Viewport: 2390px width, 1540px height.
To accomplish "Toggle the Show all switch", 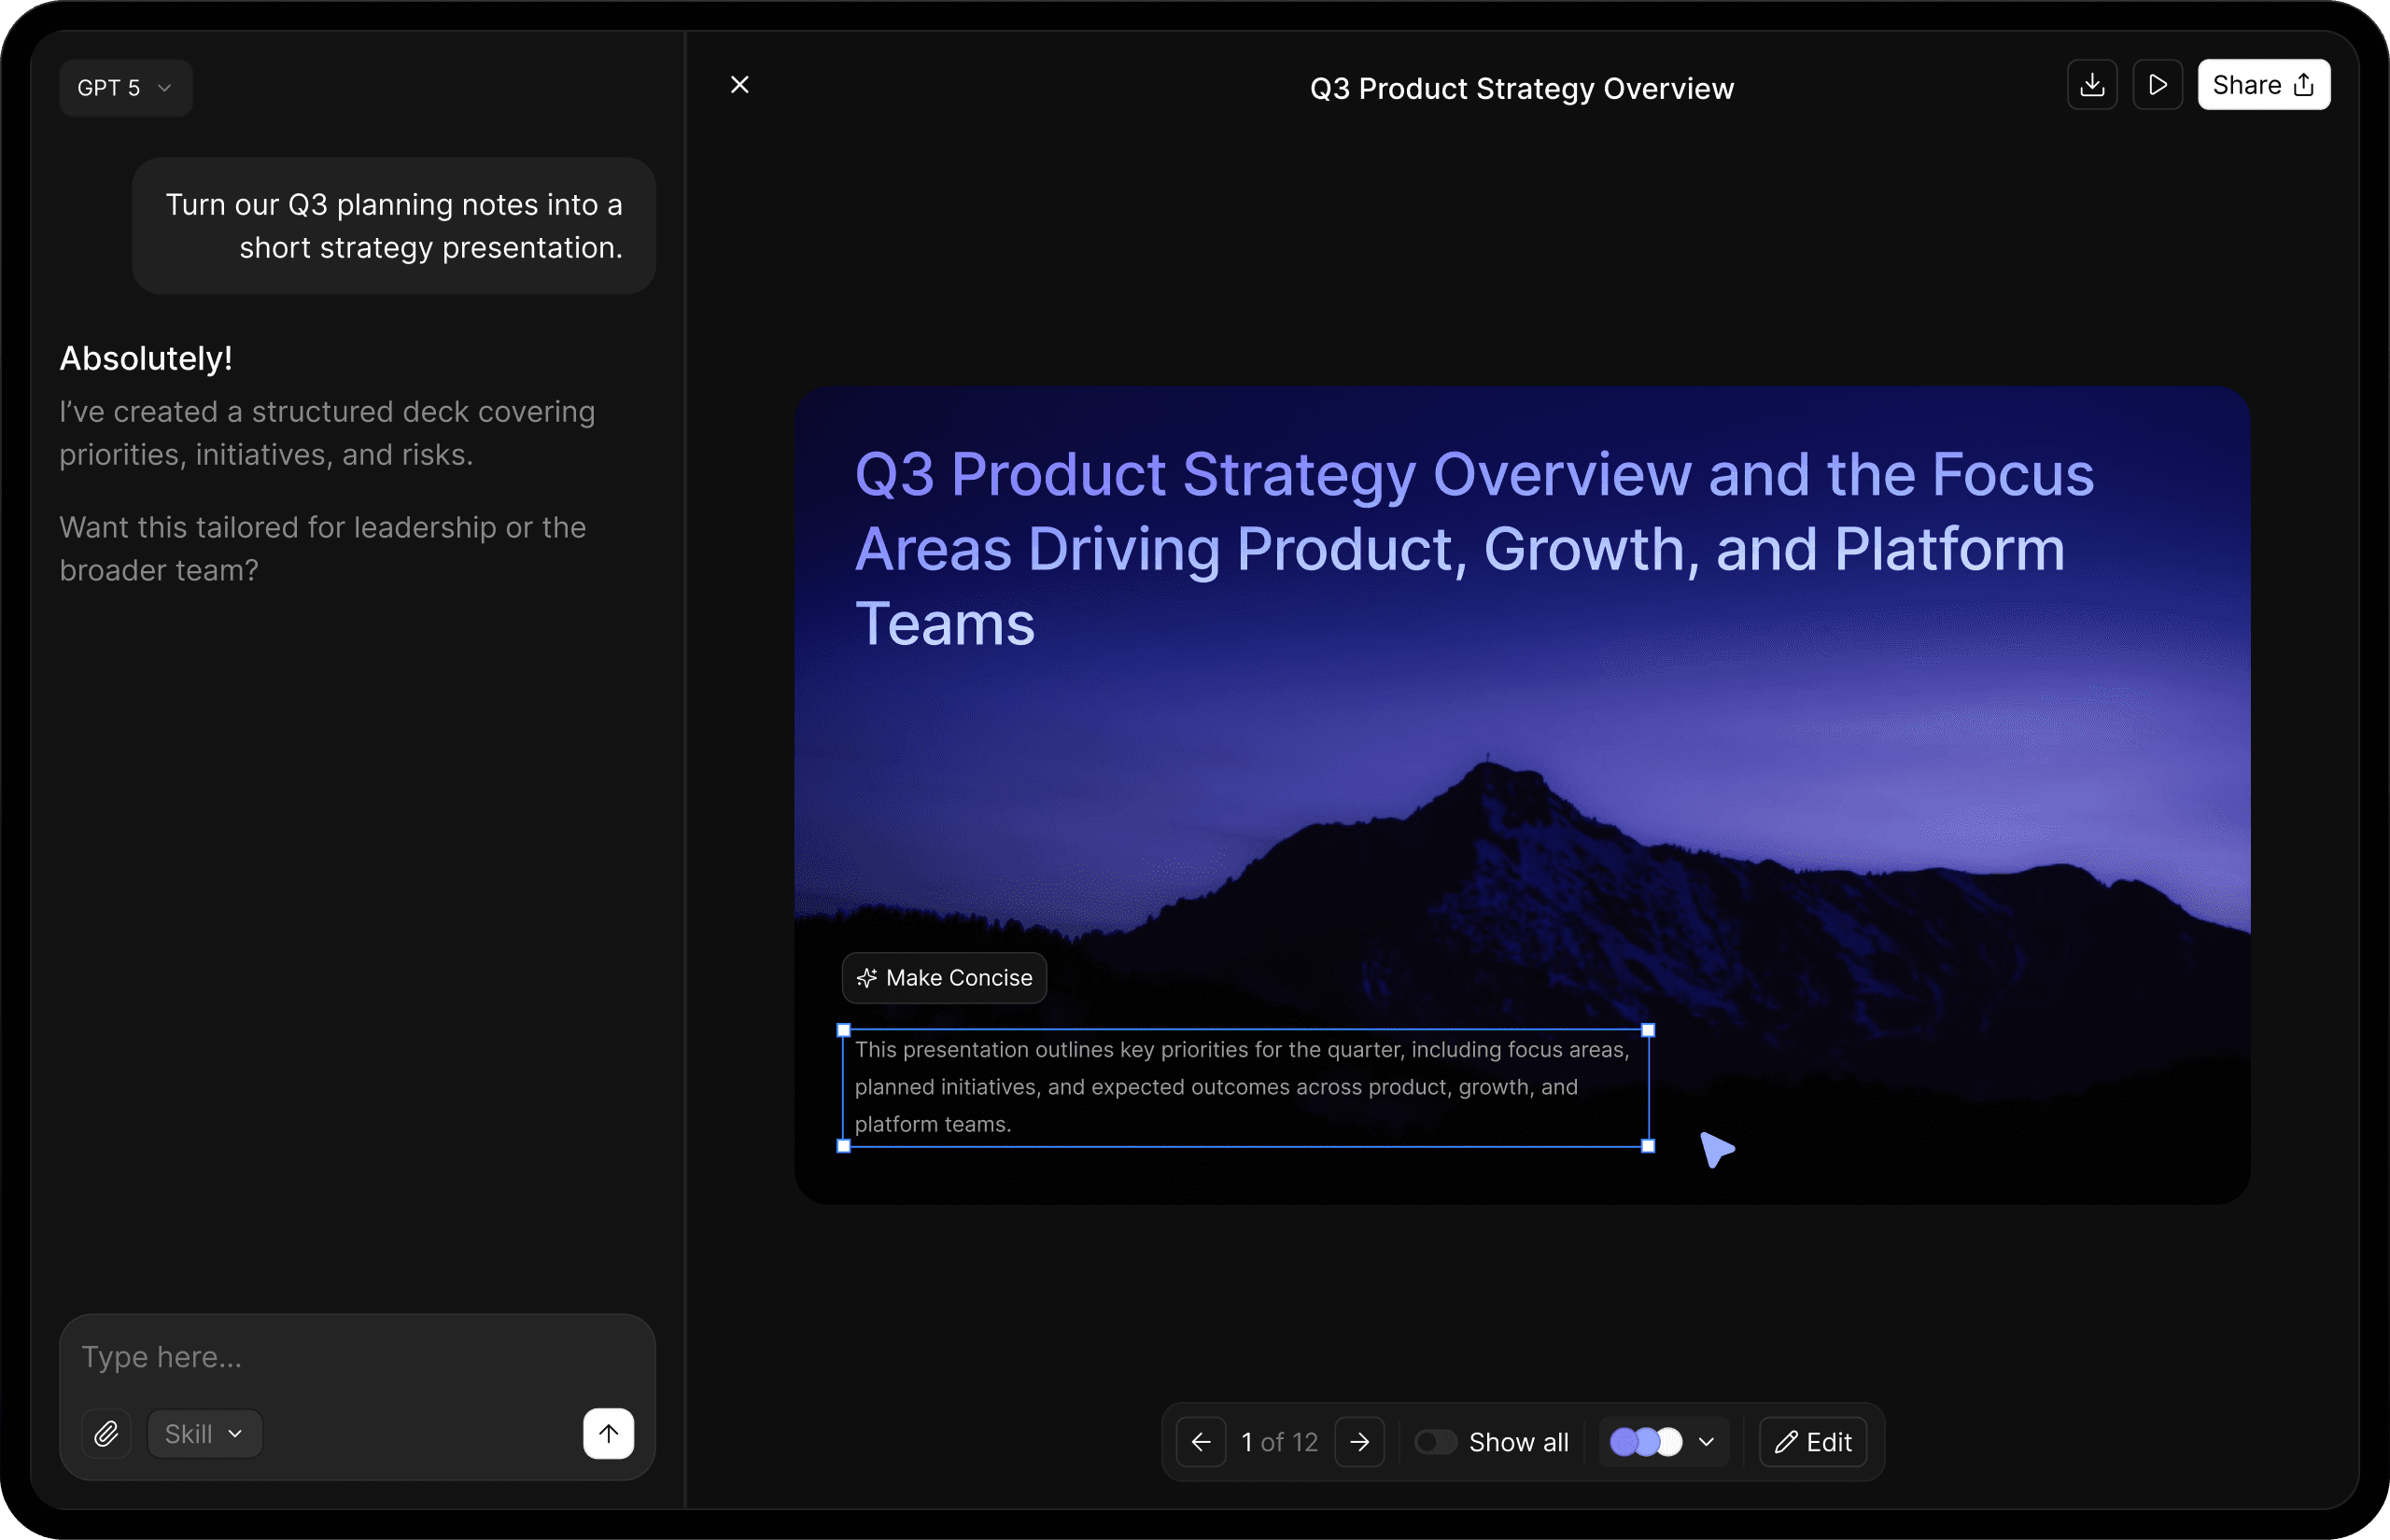I will [x=1435, y=1442].
